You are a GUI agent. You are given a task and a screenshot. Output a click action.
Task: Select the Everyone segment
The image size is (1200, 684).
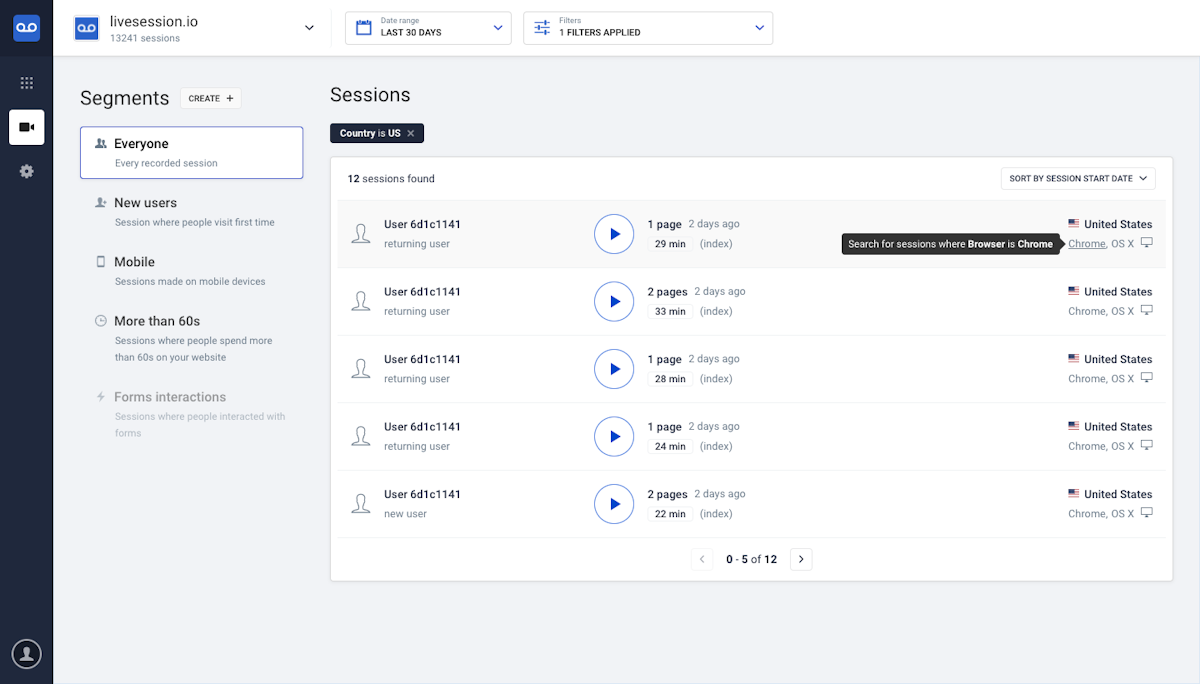[191, 152]
